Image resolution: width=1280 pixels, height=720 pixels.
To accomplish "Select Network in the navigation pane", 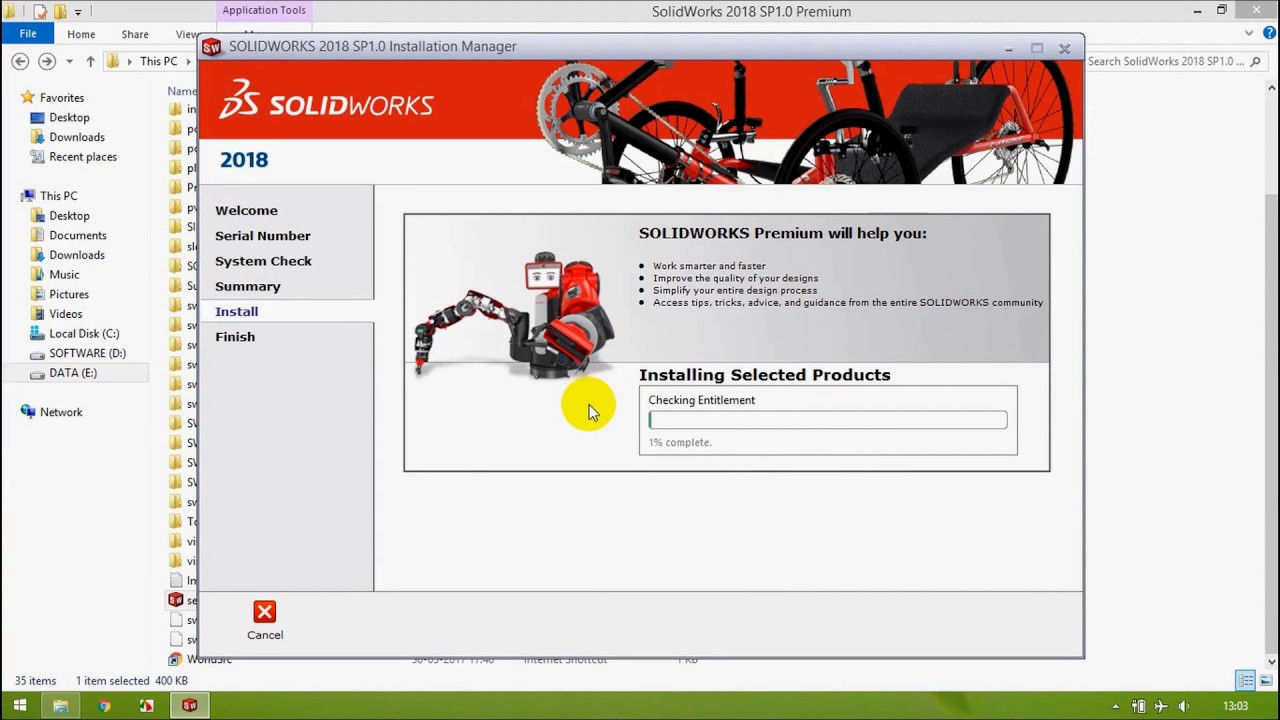I will [x=61, y=412].
